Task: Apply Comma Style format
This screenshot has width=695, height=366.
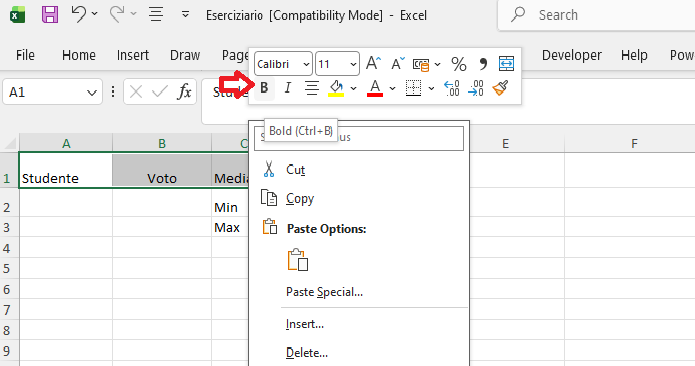Action: [x=483, y=64]
